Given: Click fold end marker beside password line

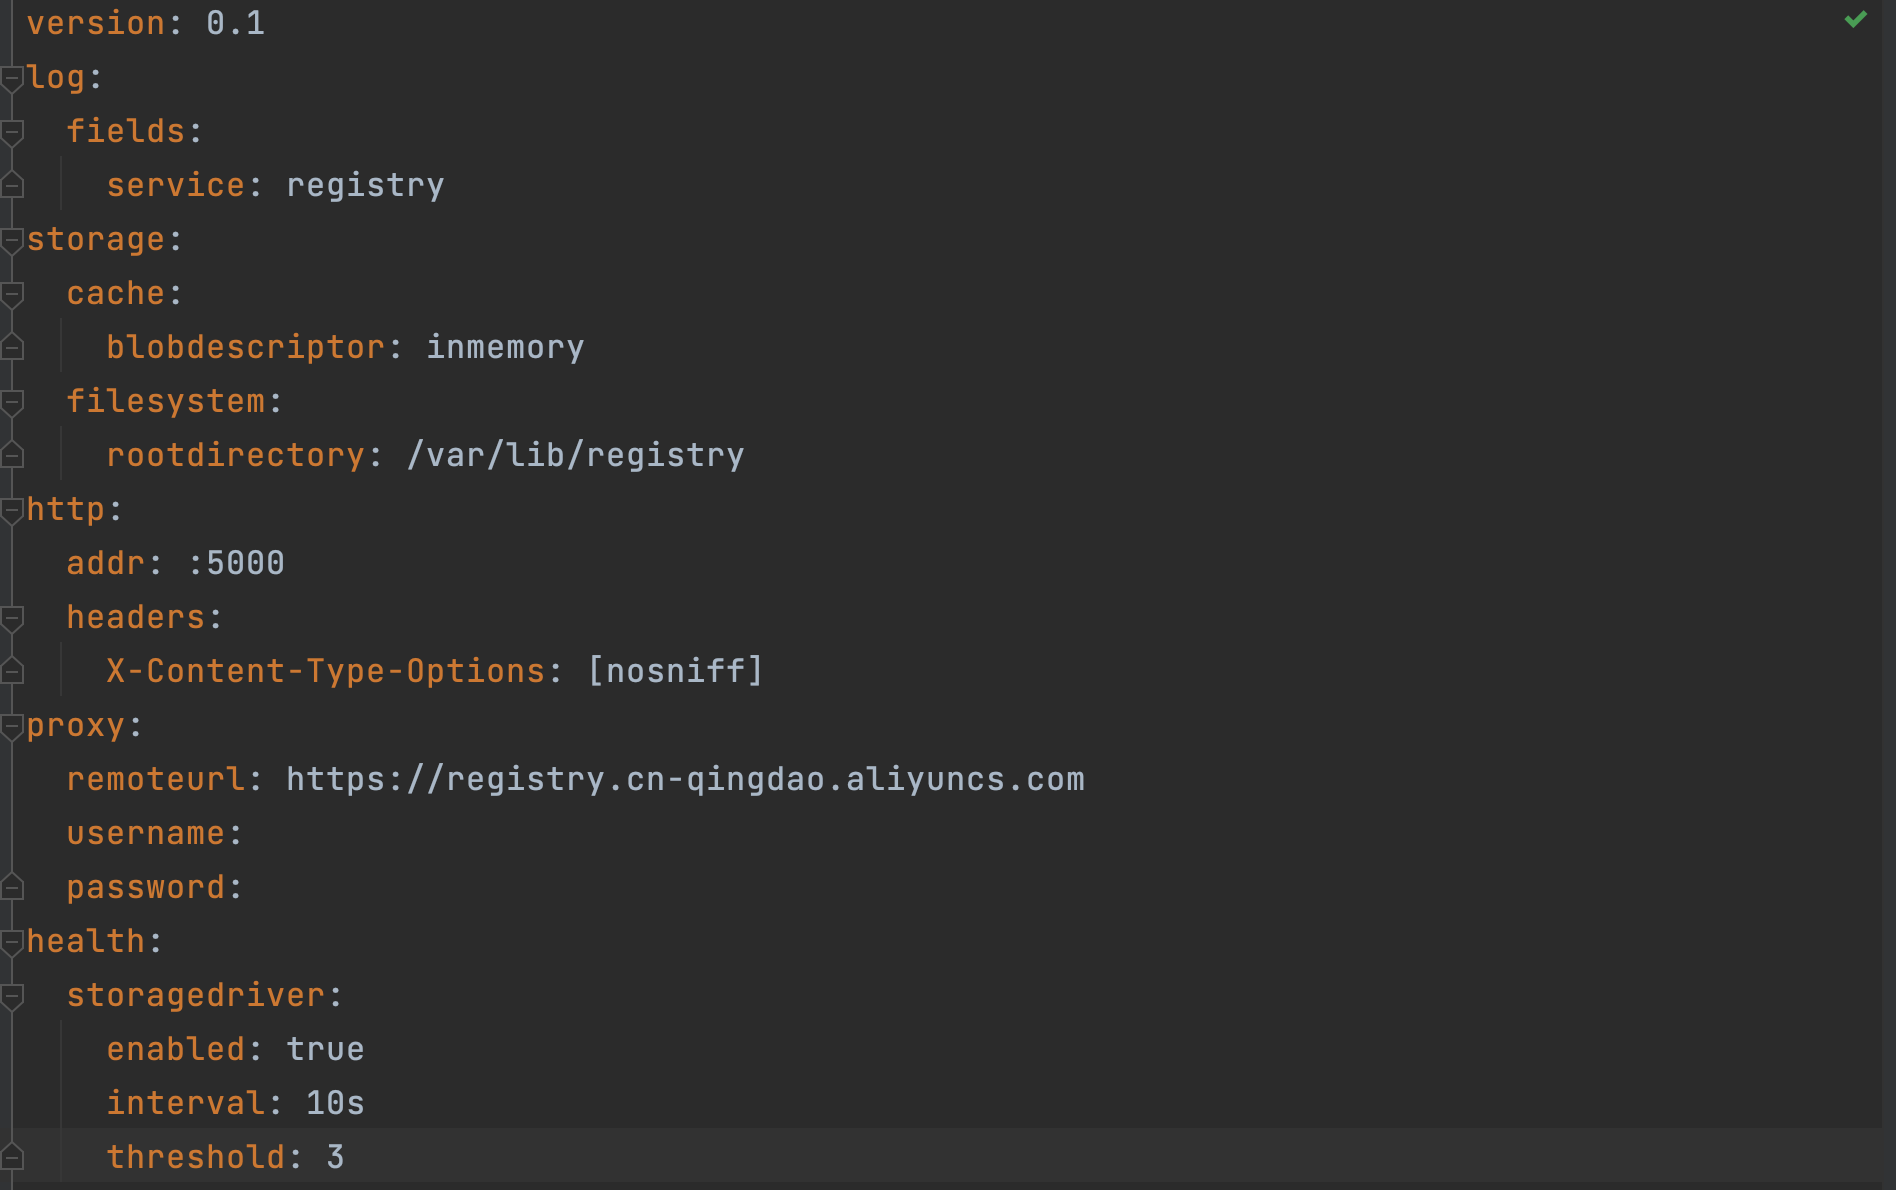Looking at the screenshot, I should pyautogui.click(x=12, y=887).
